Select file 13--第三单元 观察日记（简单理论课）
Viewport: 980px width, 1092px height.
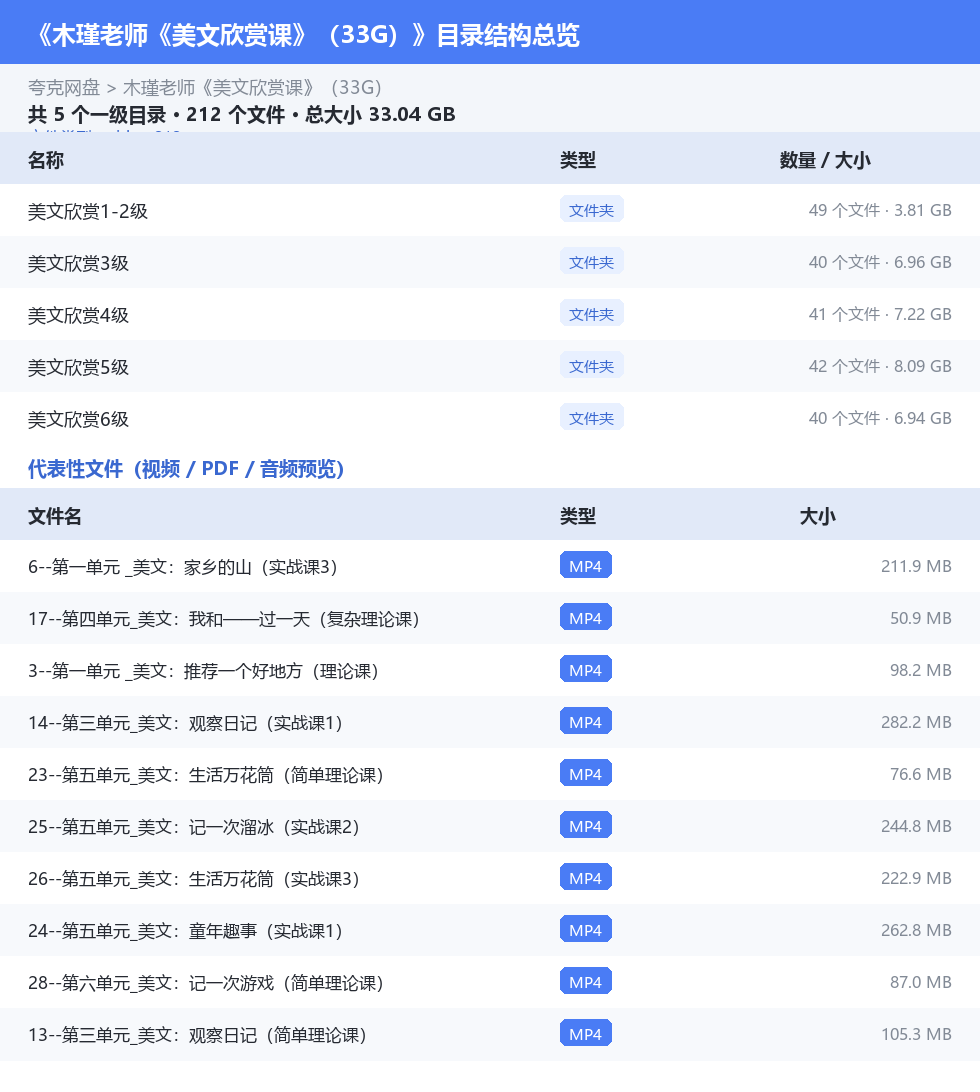coord(197,1035)
